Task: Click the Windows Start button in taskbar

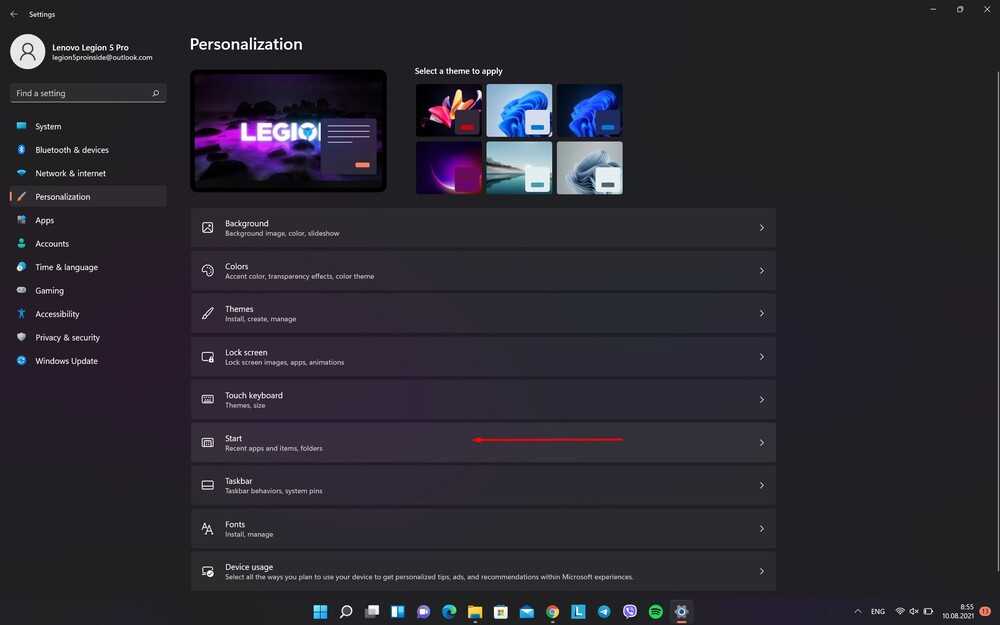Action: [x=320, y=611]
